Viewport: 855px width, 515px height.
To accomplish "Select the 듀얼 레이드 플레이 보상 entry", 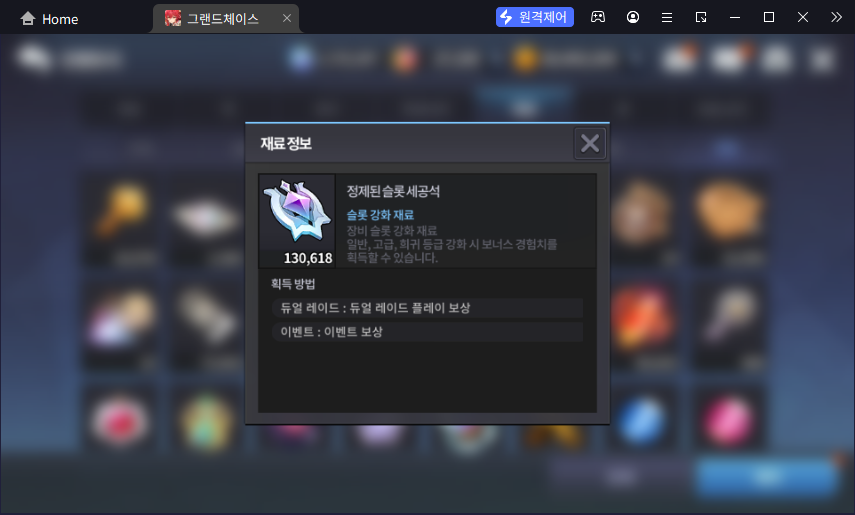I will pyautogui.click(x=427, y=308).
